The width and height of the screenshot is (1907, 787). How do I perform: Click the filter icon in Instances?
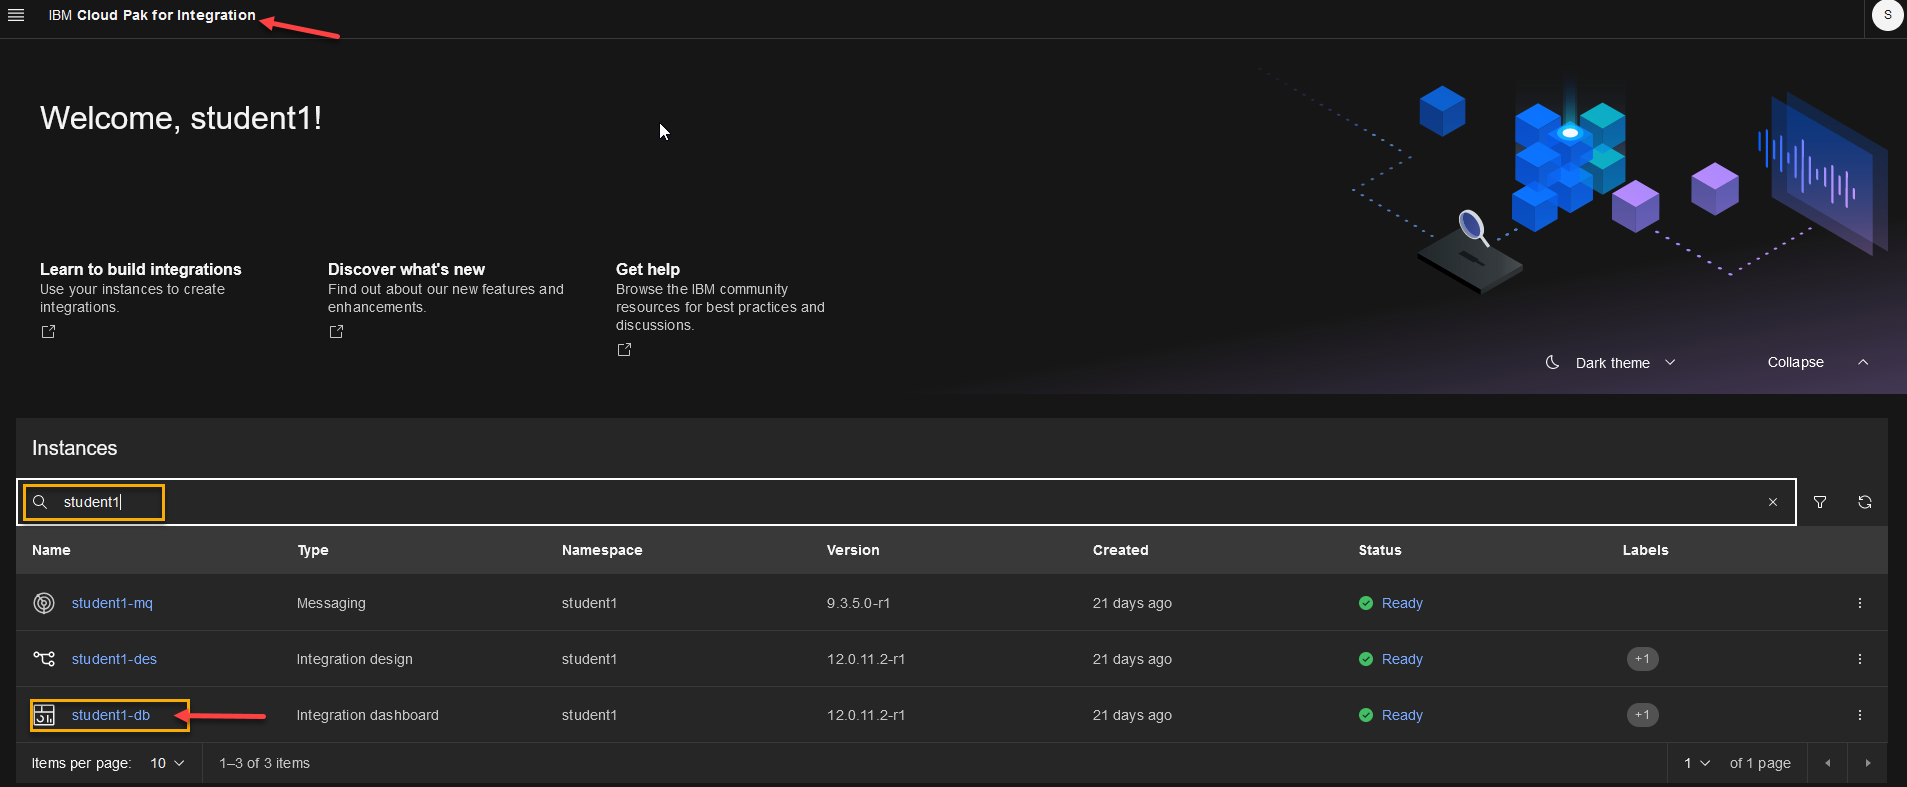[1820, 502]
